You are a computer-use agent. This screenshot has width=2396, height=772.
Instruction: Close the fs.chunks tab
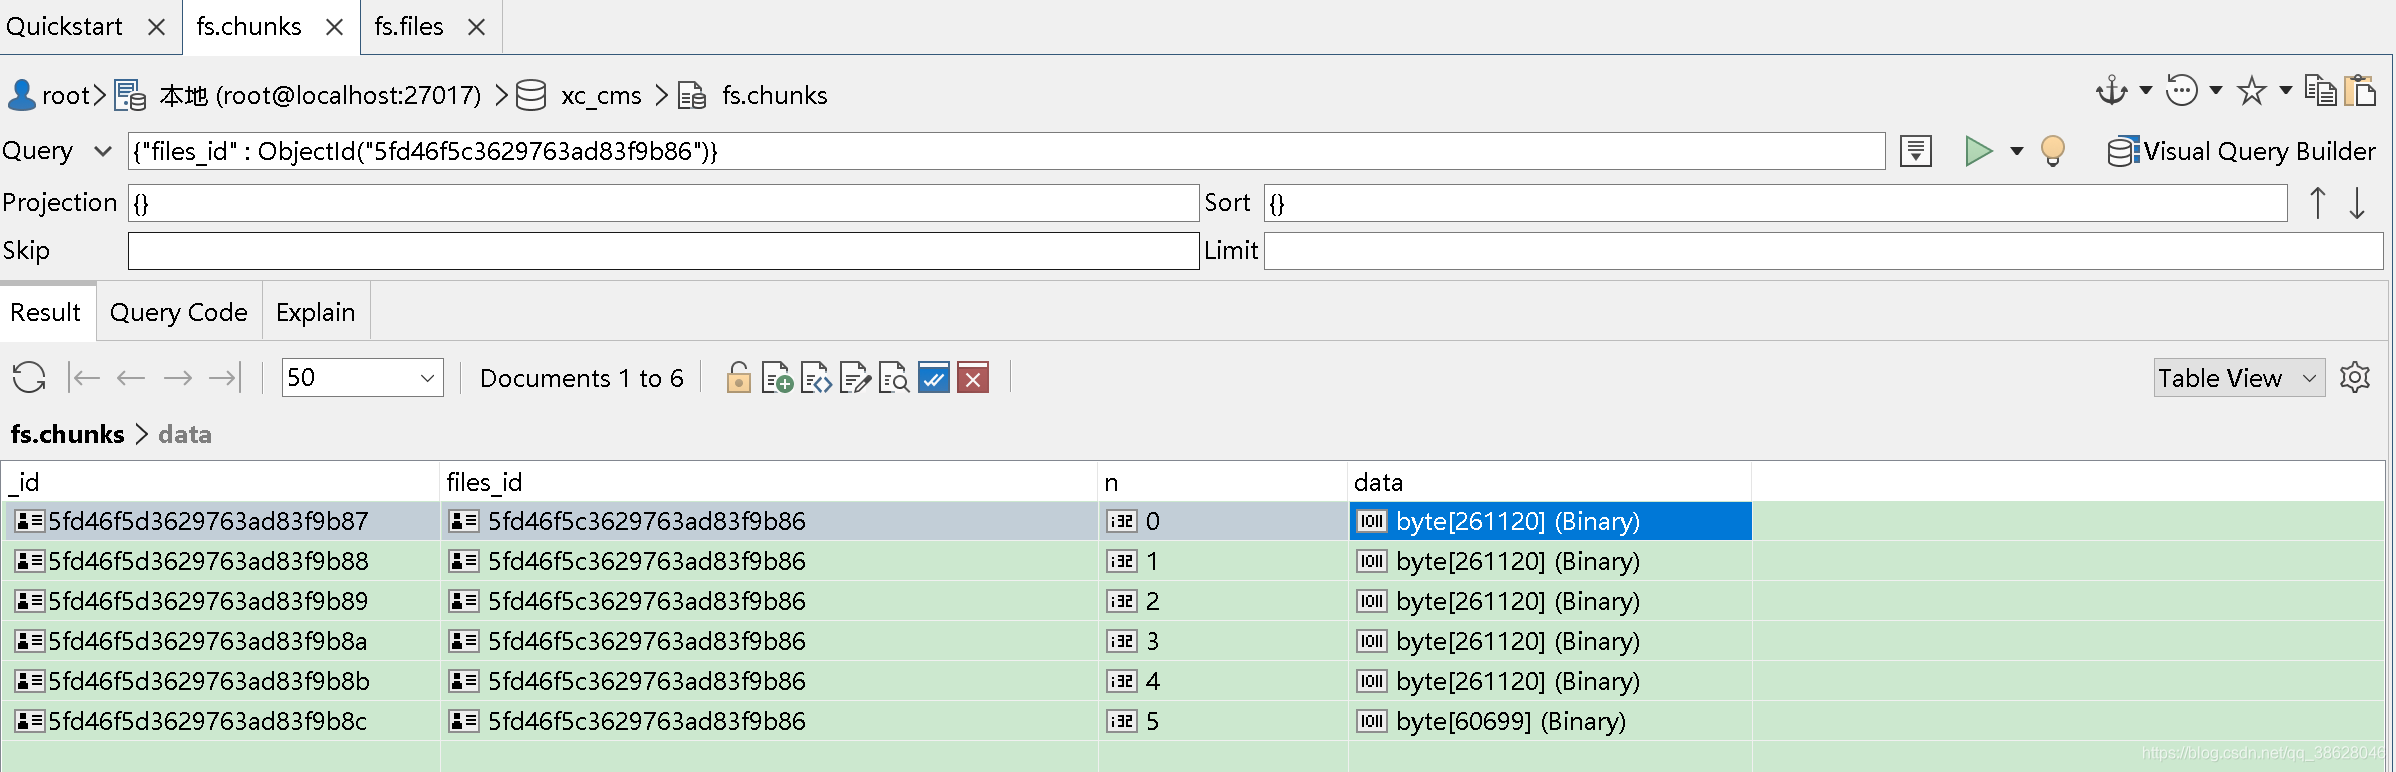(x=335, y=28)
